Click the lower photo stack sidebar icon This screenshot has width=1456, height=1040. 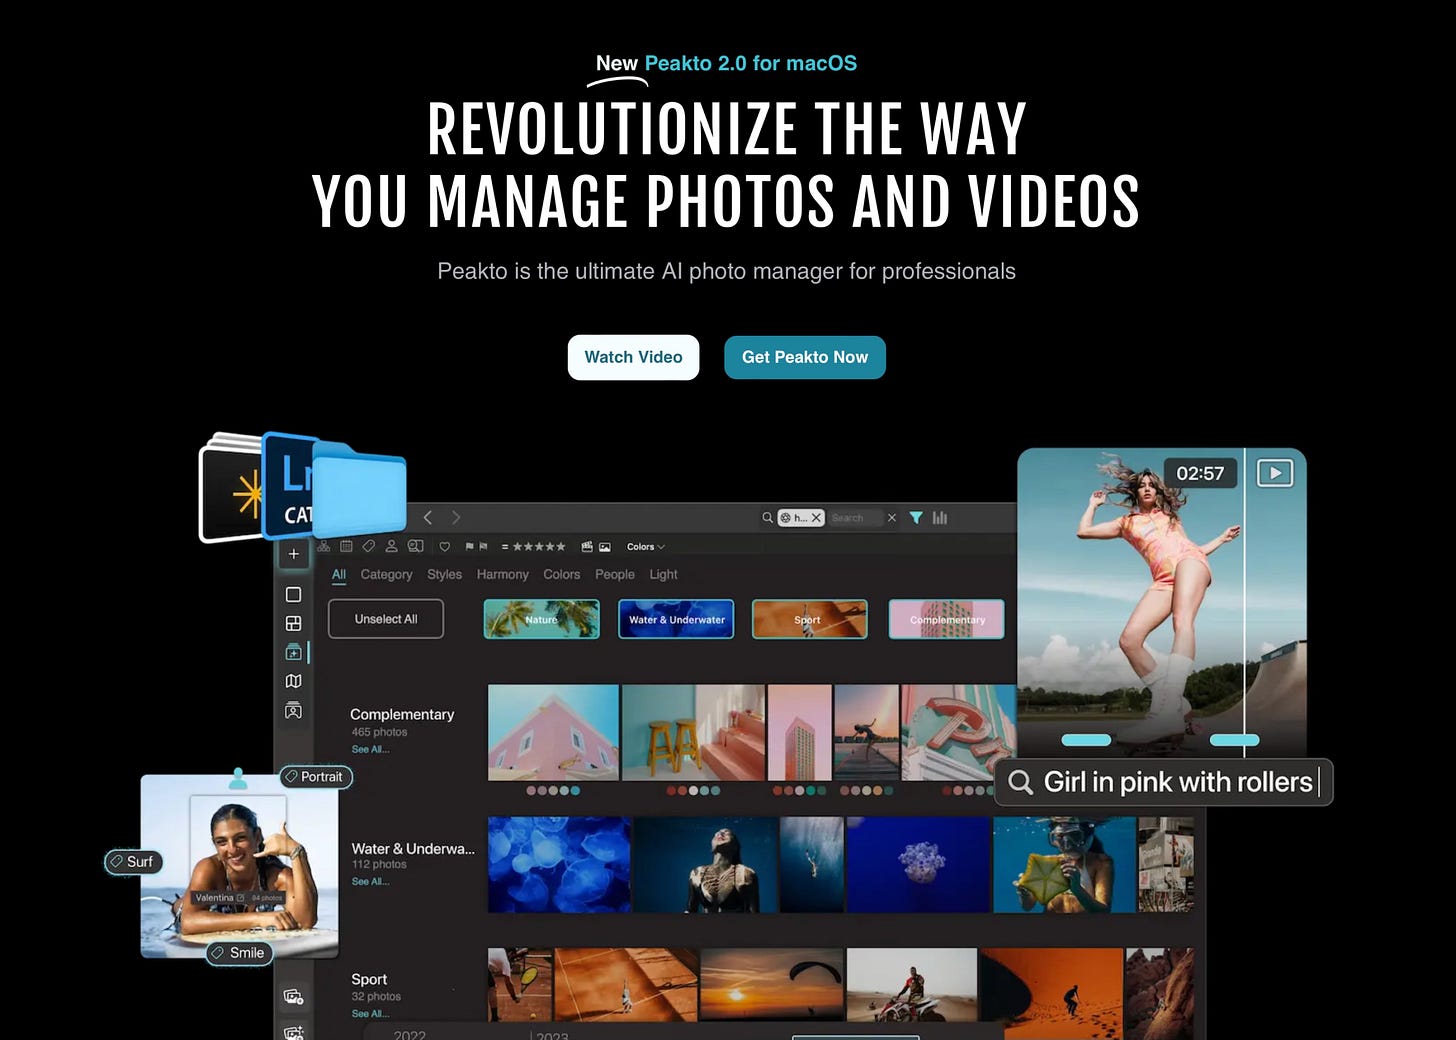coord(293,996)
